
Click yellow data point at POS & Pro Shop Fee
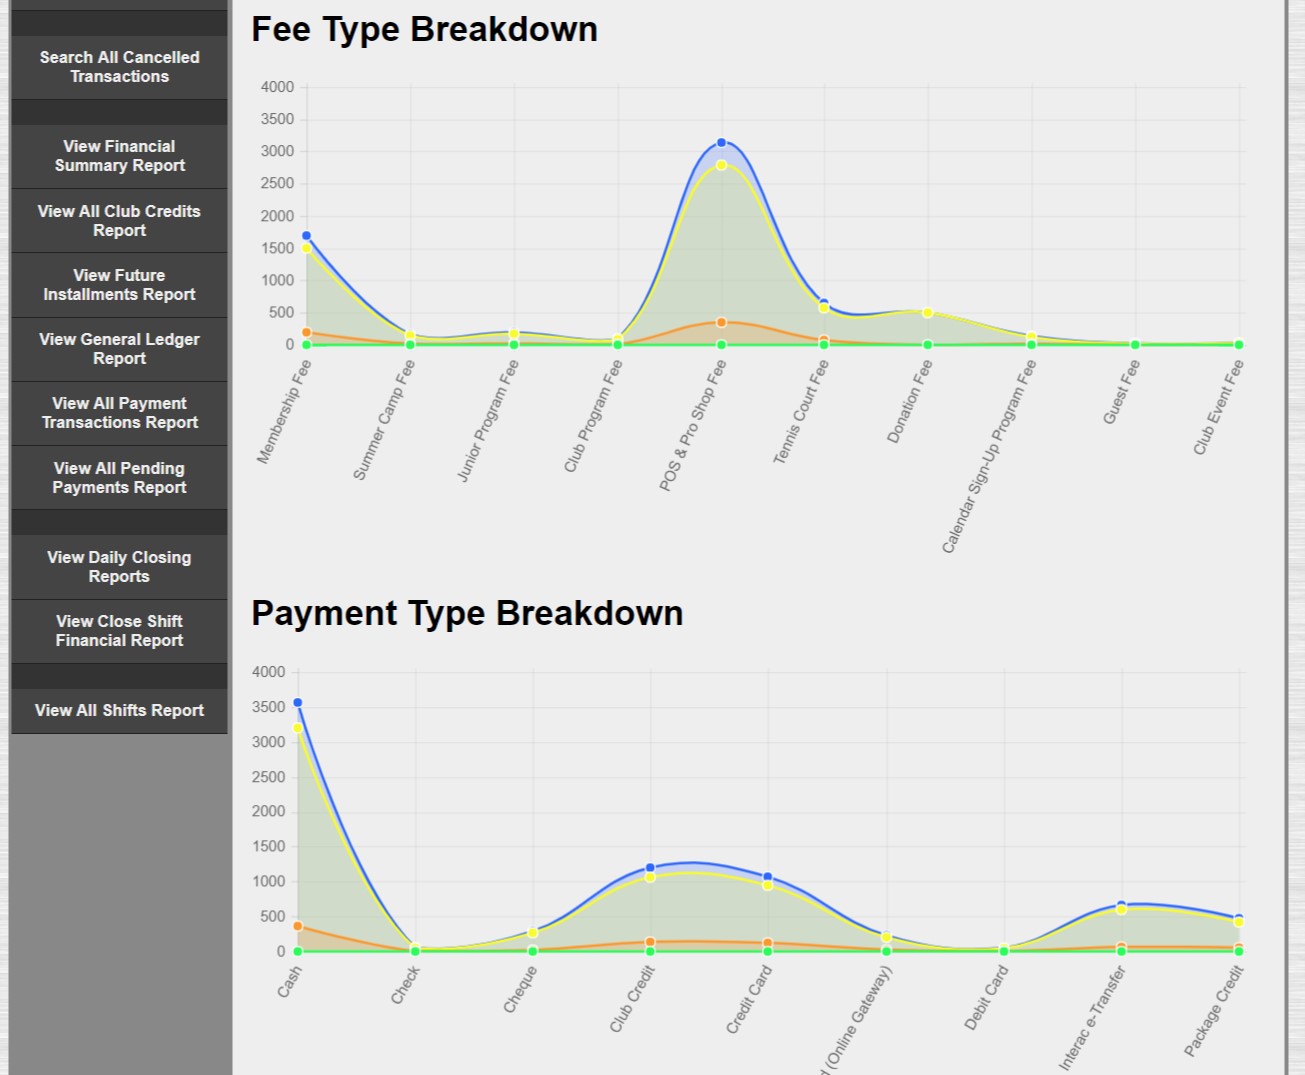tap(721, 165)
